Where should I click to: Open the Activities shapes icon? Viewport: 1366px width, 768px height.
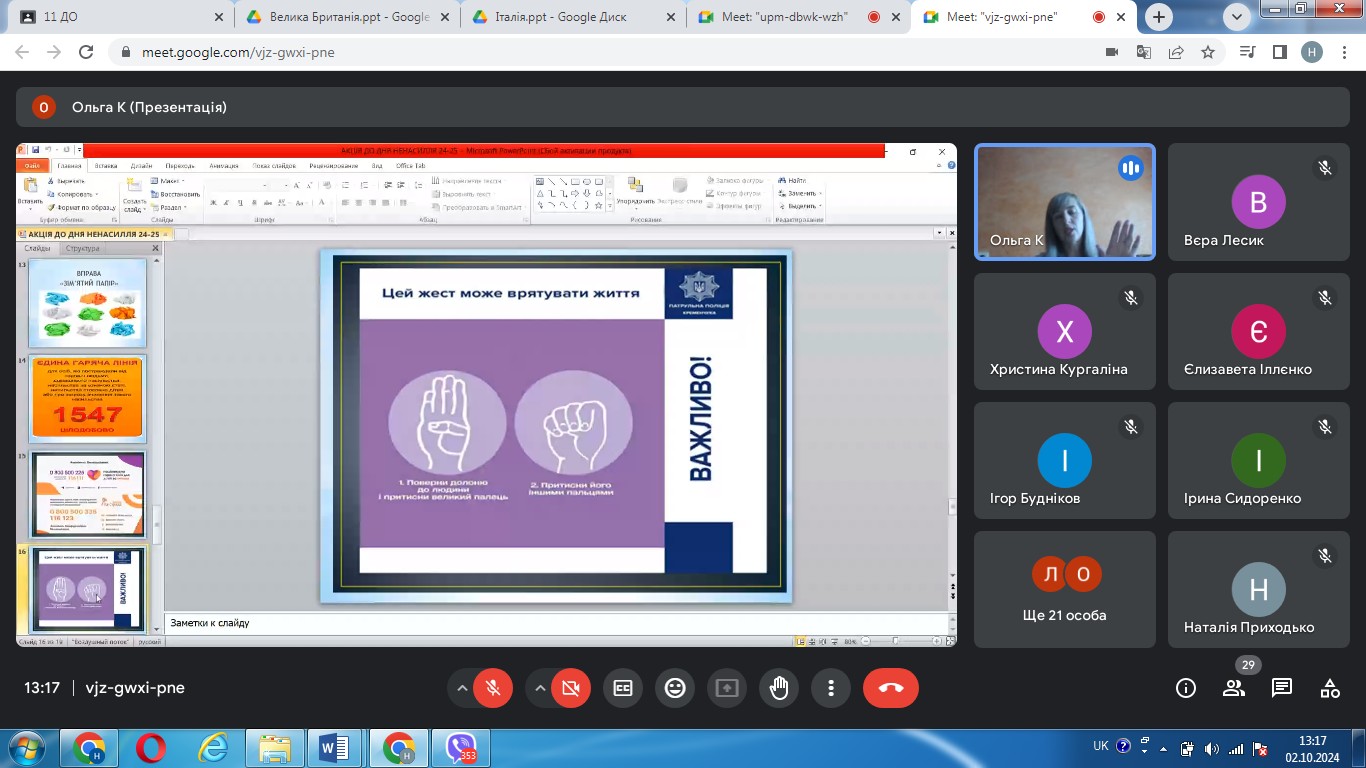(1330, 688)
